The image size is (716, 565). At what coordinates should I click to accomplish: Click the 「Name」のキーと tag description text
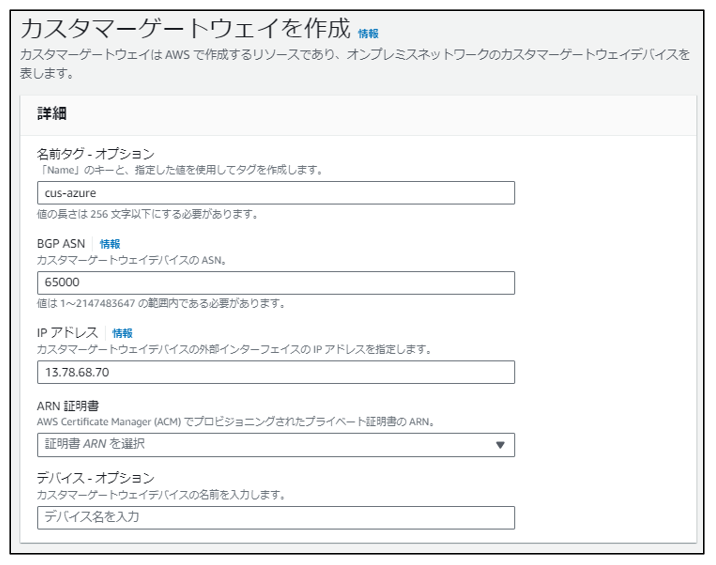coord(180,170)
